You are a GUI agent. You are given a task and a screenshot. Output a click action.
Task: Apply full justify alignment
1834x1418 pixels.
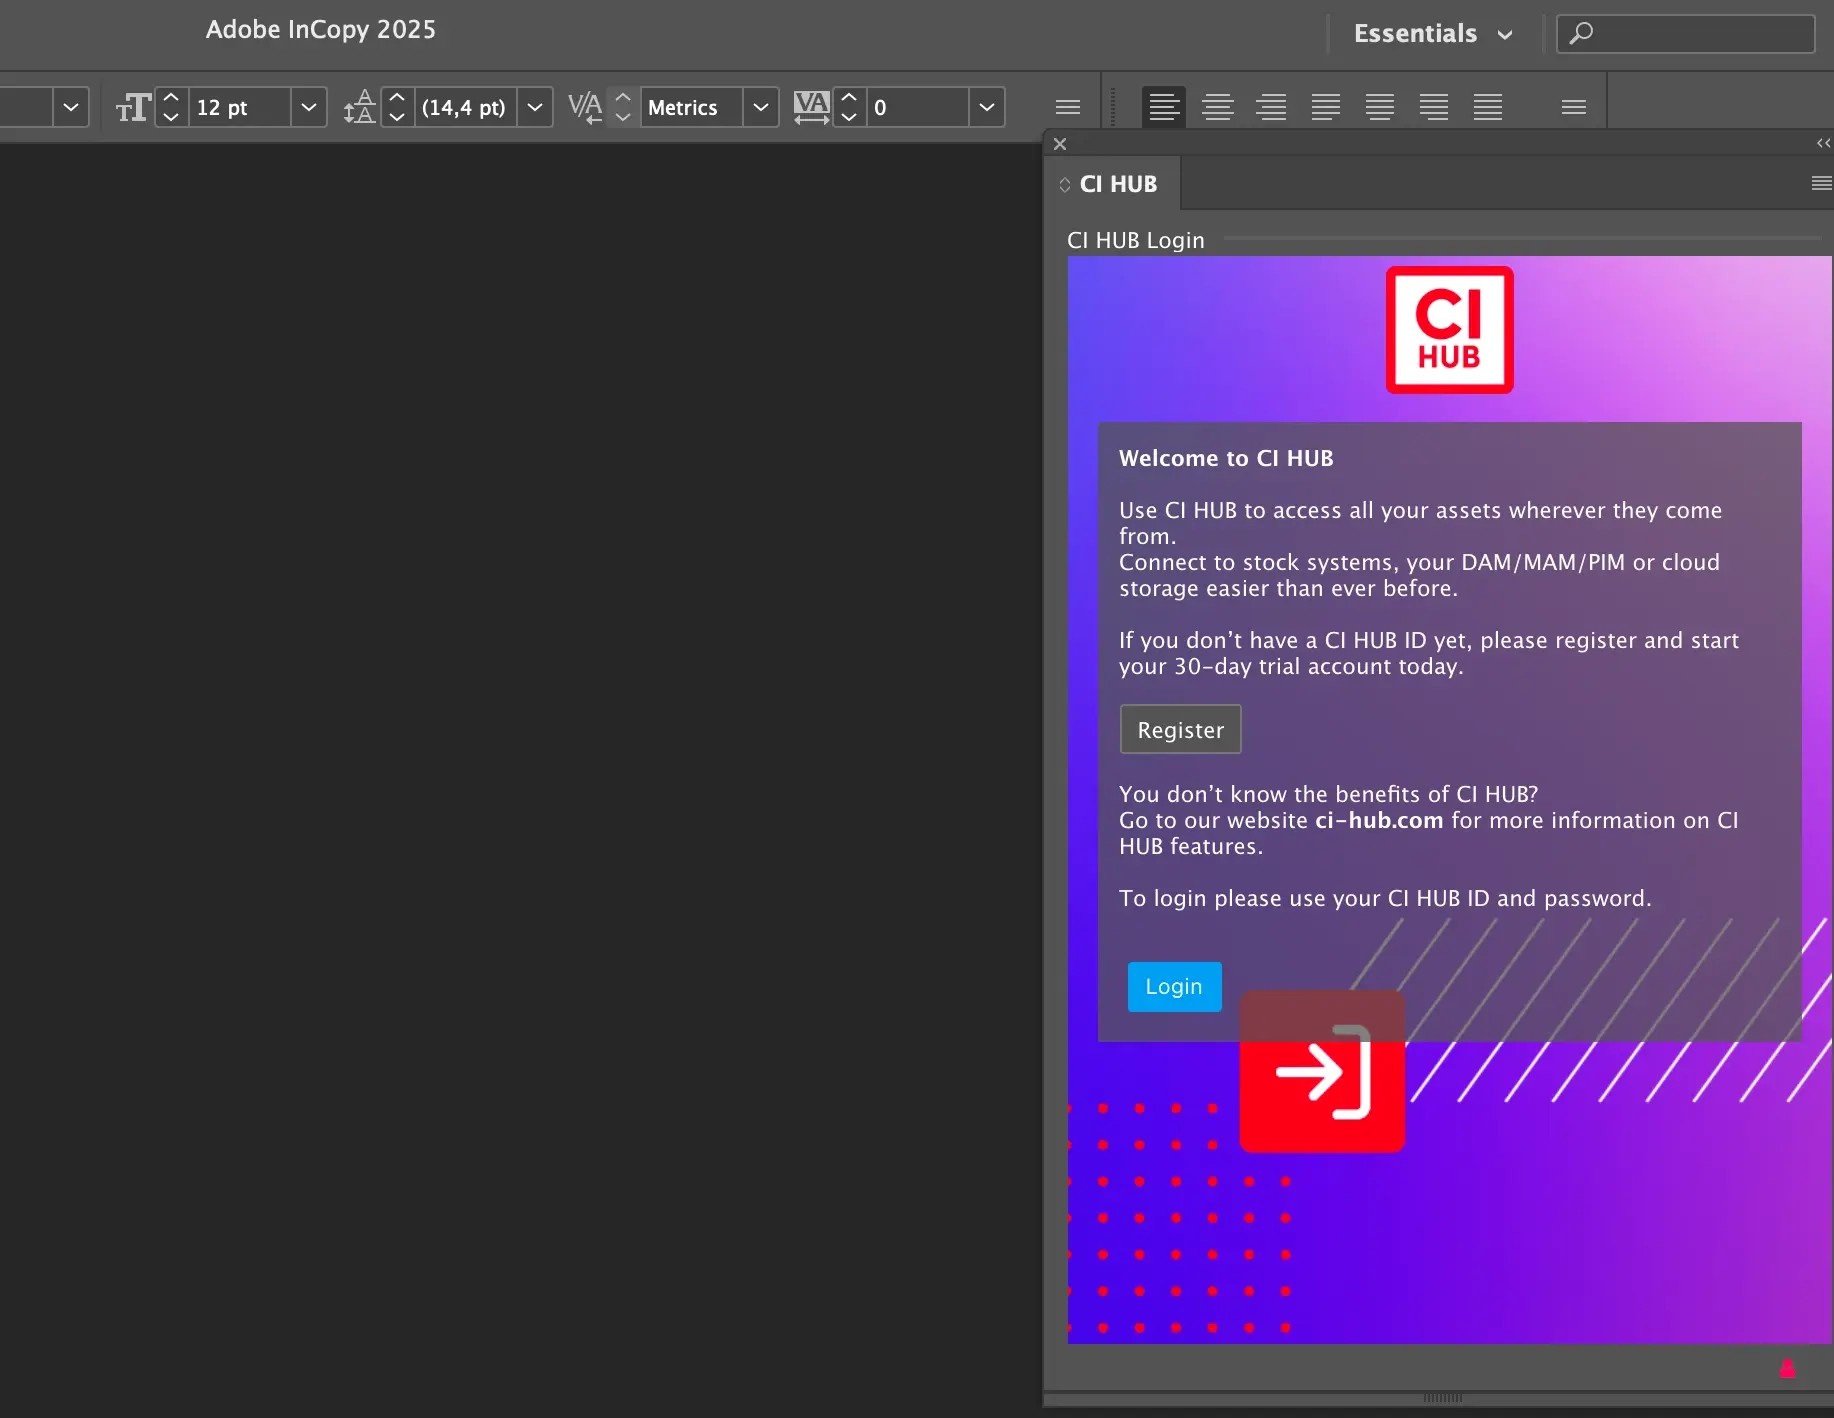(1488, 107)
